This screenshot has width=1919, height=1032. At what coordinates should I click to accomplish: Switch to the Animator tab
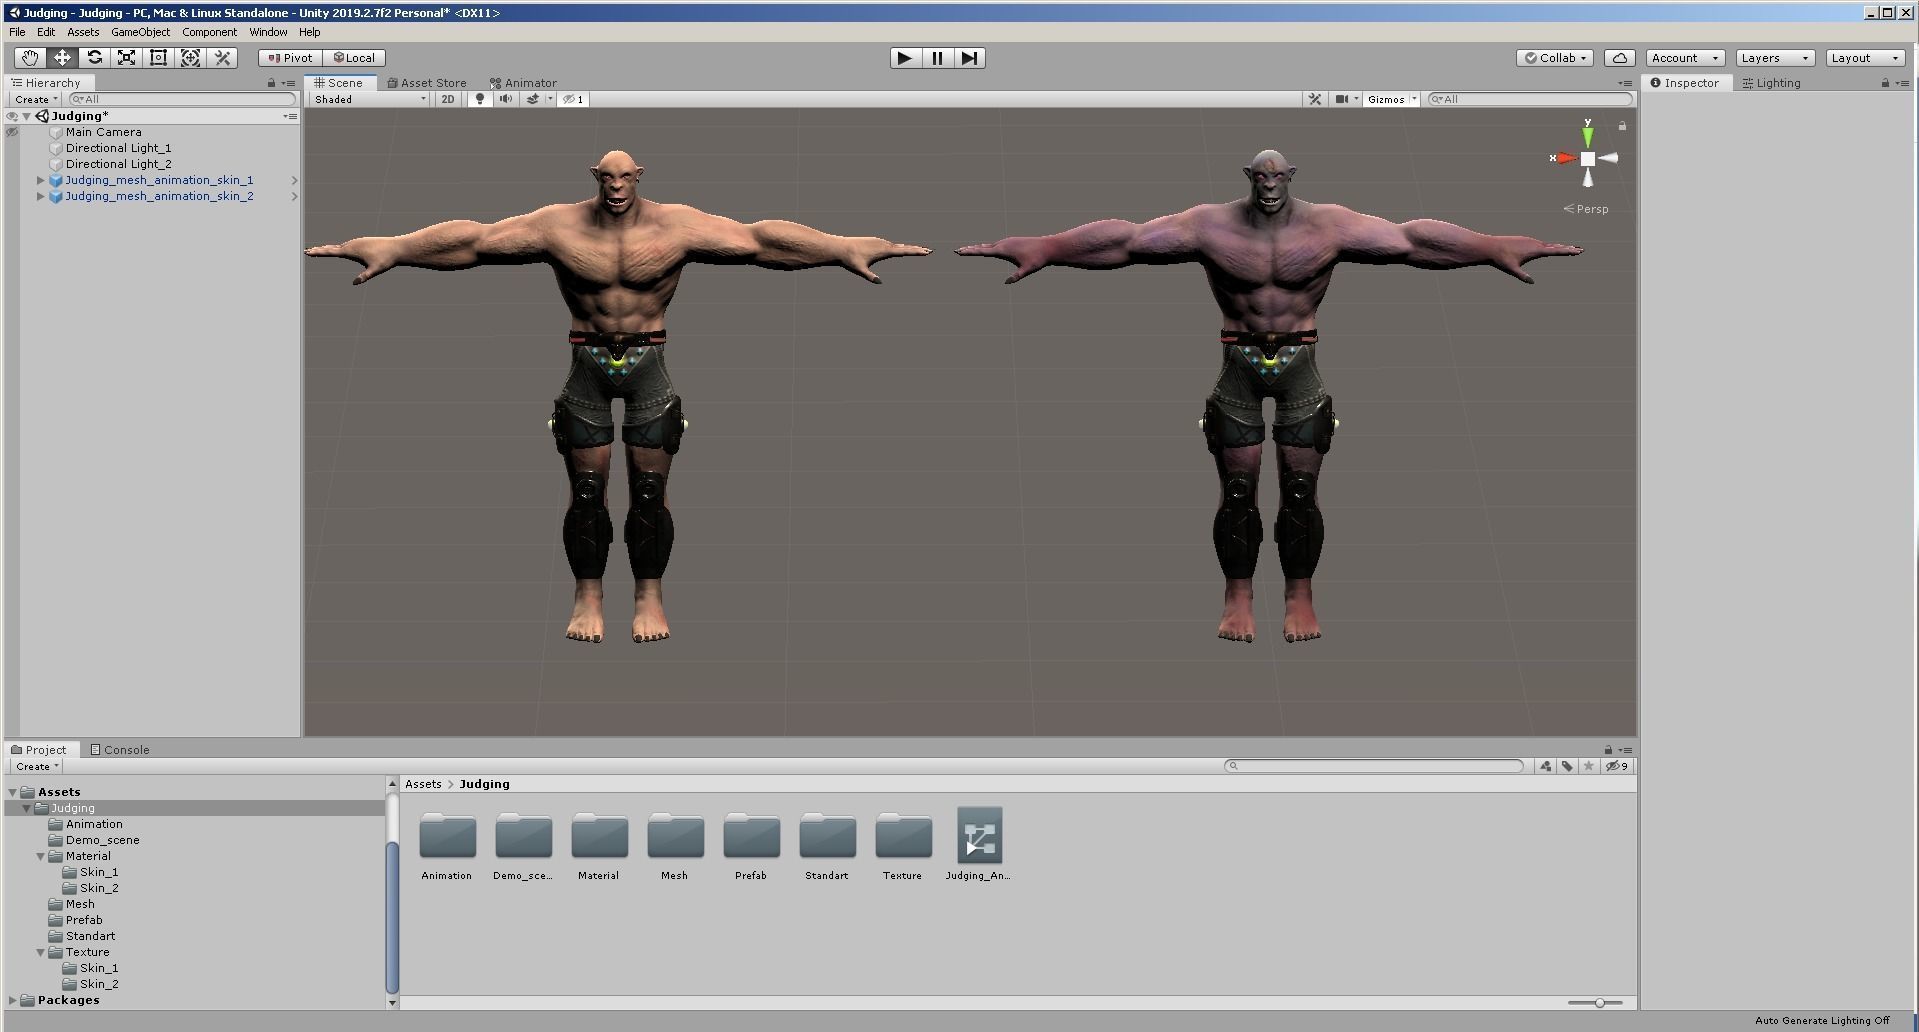(523, 83)
